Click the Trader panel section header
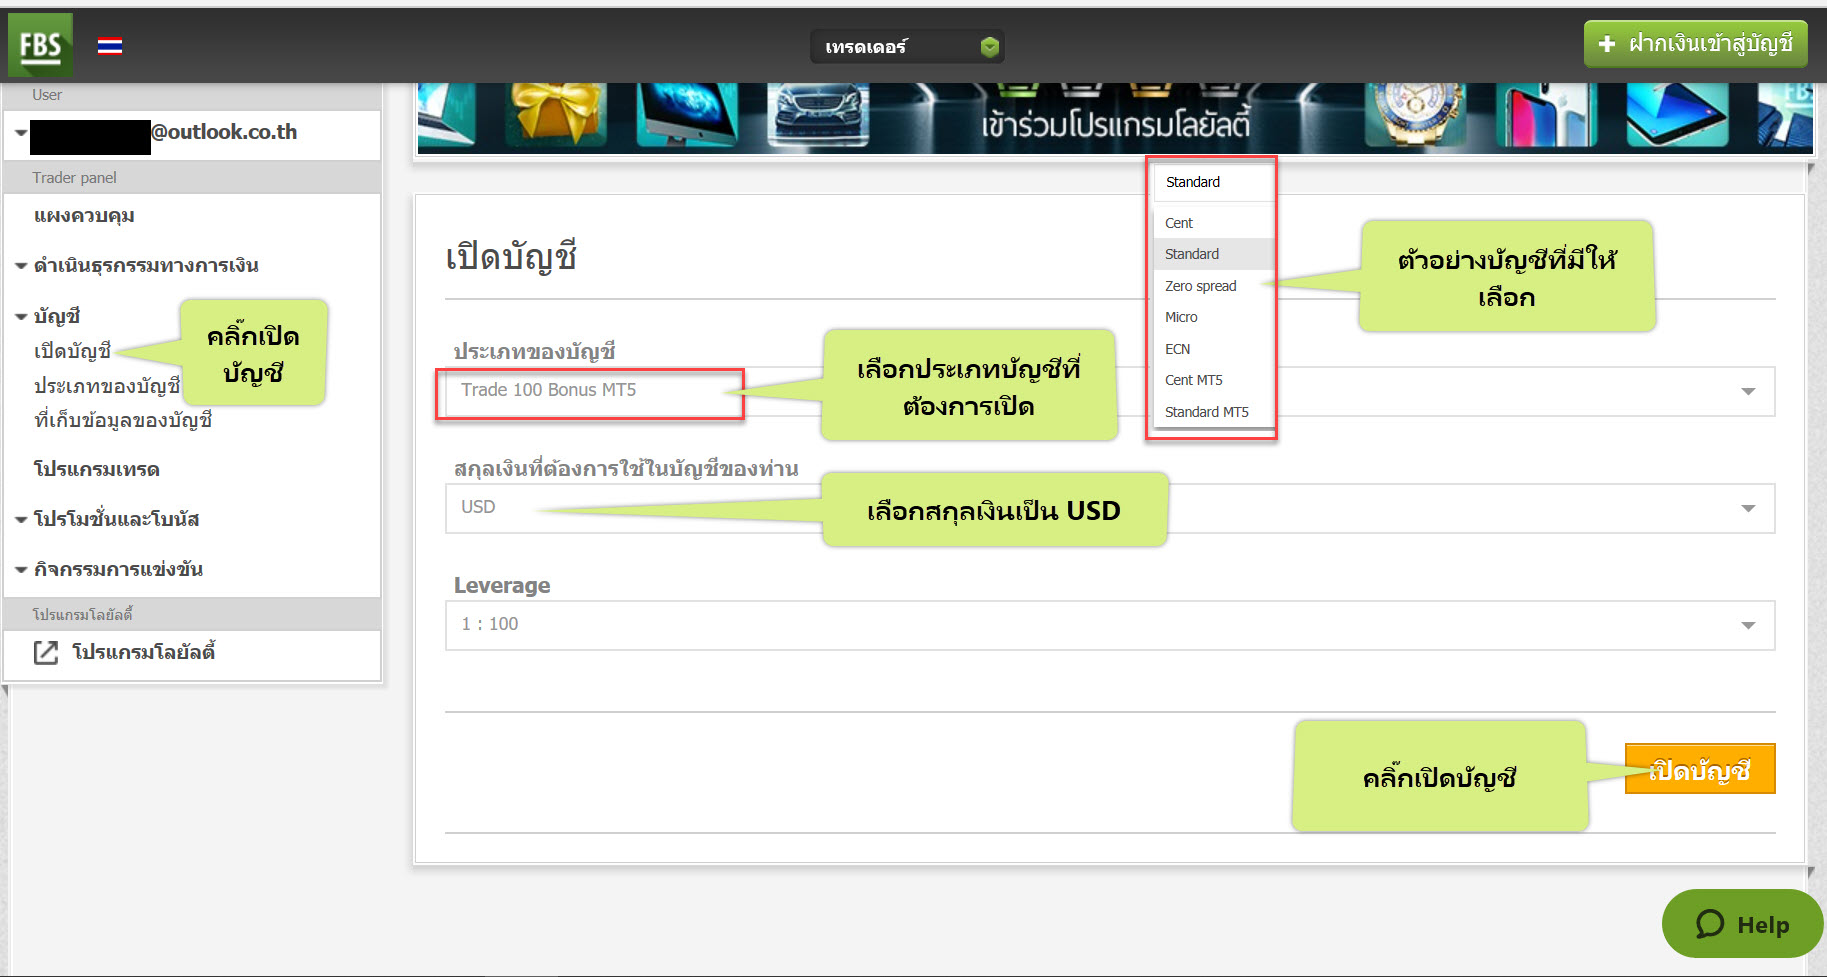1827x977 pixels. click(x=192, y=177)
